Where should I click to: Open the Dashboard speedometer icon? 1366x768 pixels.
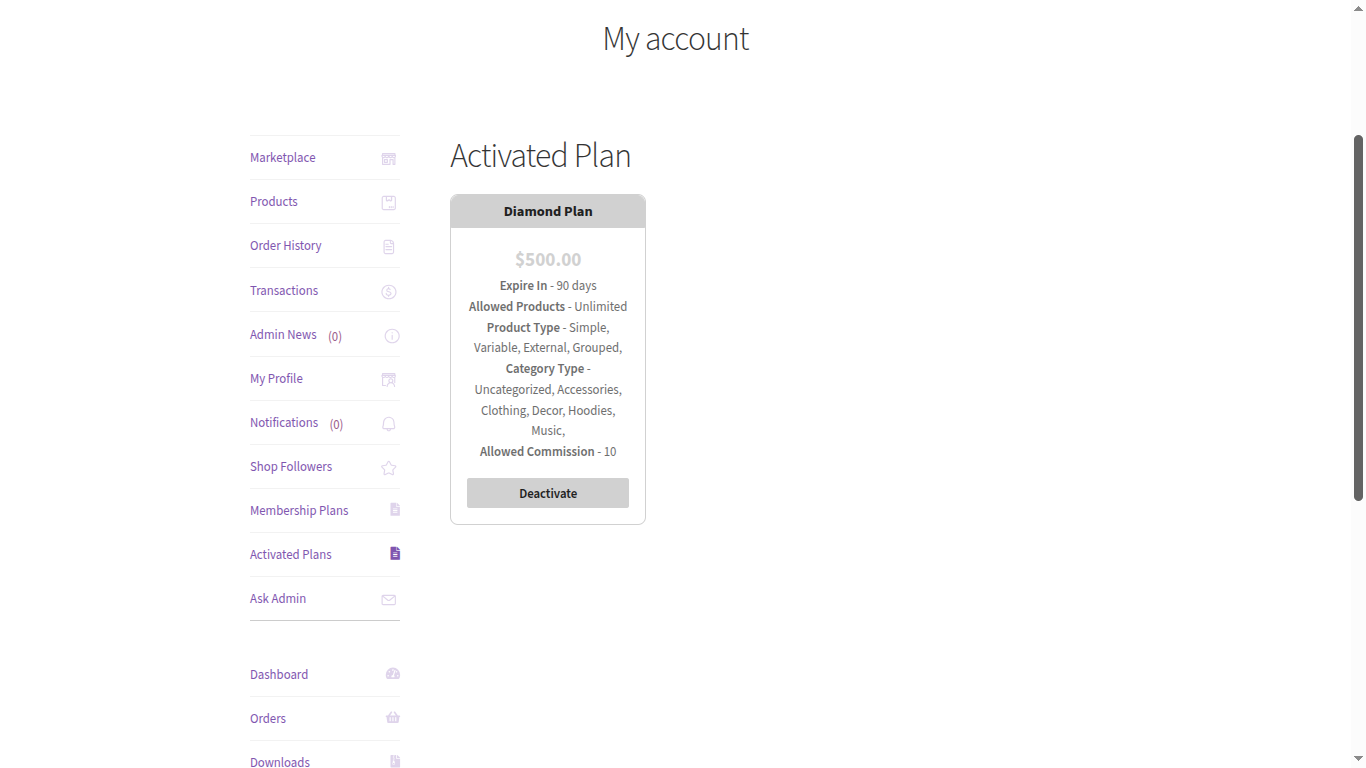(392, 673)
